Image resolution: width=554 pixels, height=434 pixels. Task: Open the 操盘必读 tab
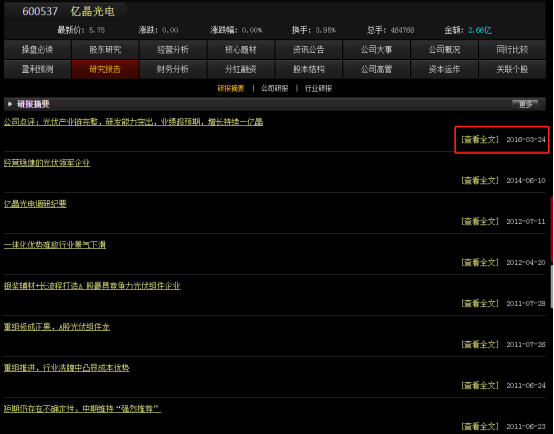(37, 49)
